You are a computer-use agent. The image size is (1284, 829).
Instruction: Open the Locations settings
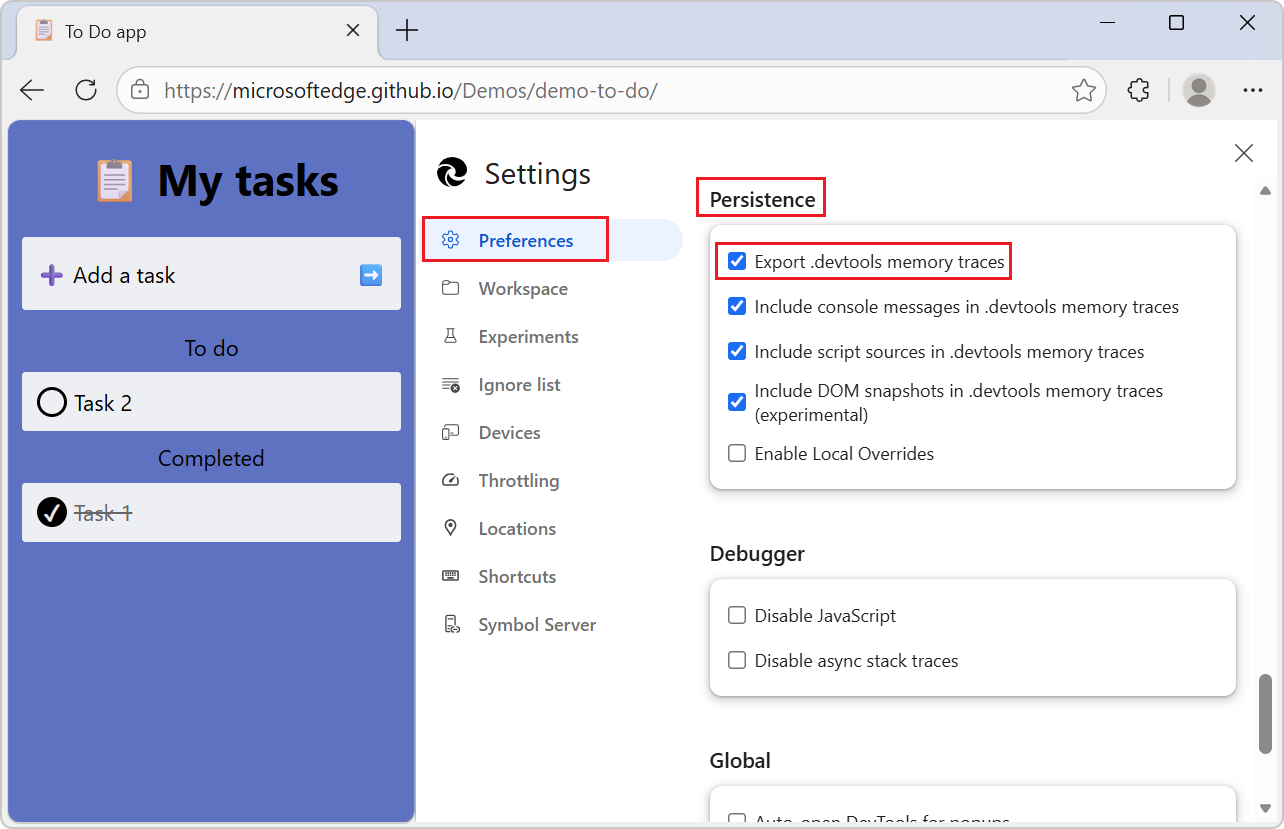tap(516, 528)
